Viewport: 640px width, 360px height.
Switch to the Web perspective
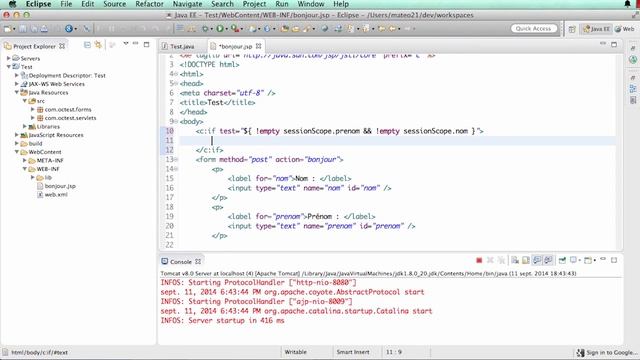[625, 29]
